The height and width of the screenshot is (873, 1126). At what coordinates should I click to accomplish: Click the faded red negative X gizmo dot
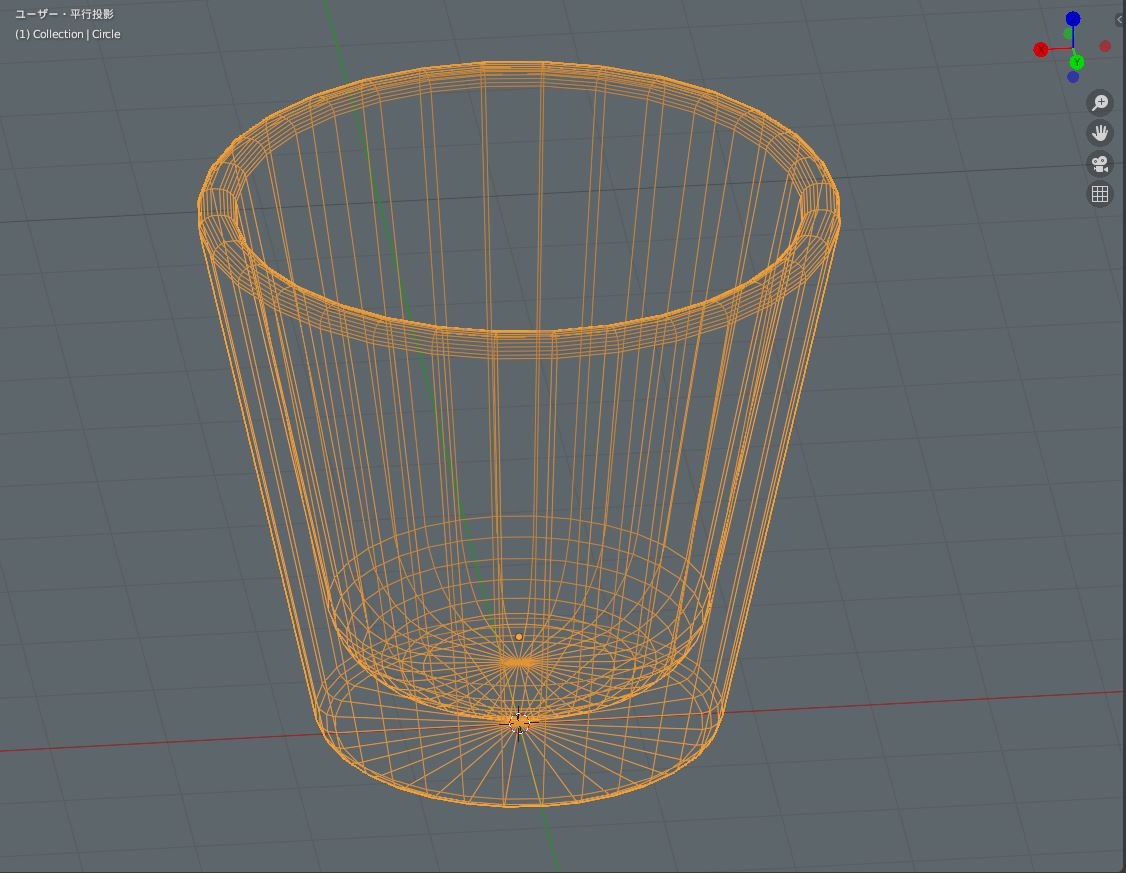coord(1105,46)
